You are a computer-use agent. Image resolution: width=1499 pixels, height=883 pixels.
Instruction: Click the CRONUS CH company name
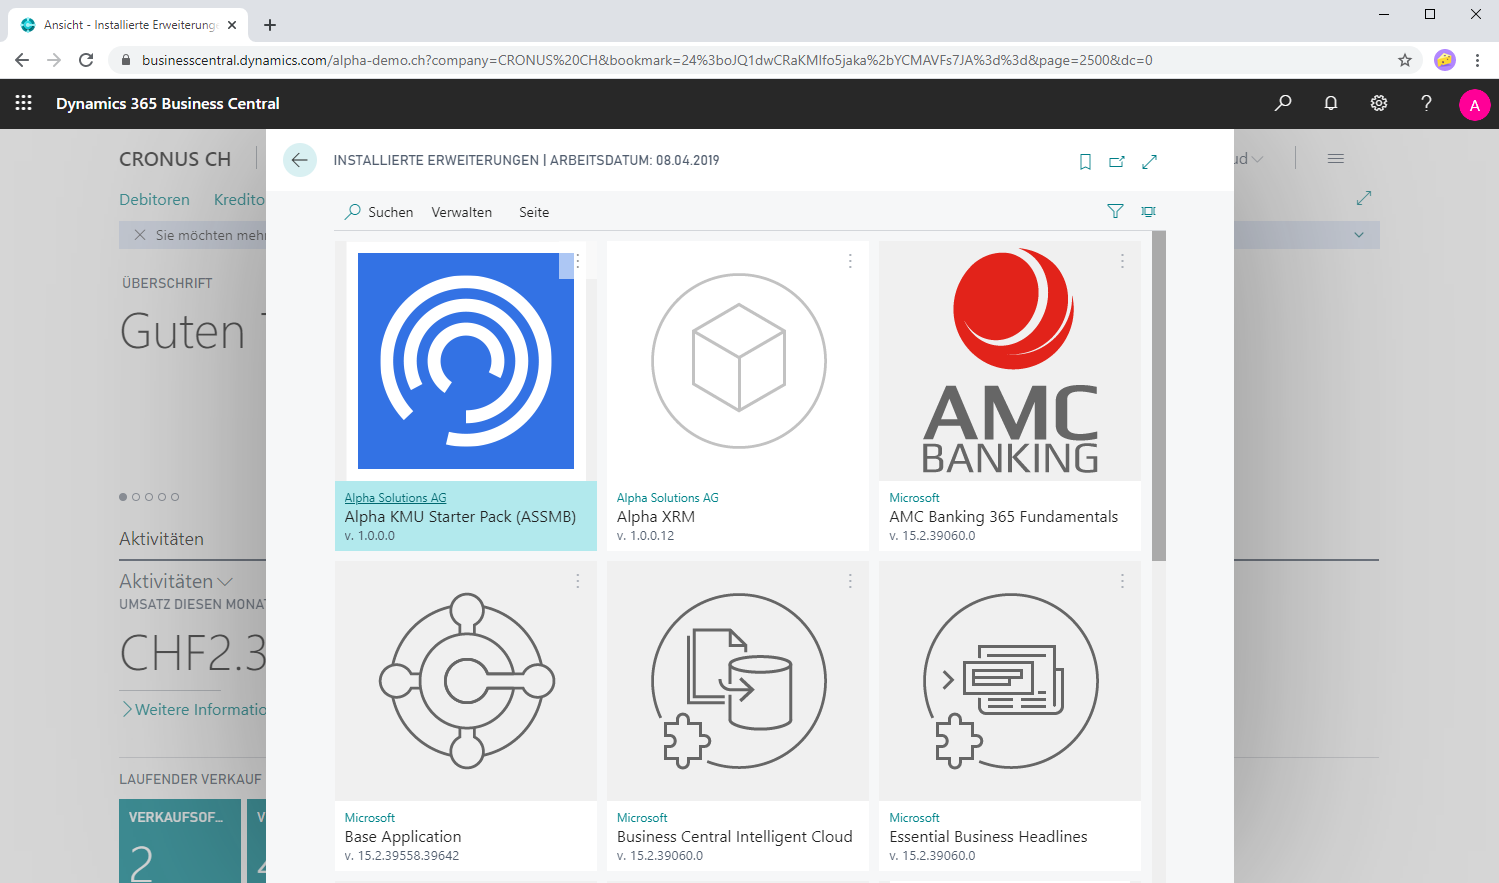pyautogui.click(x=175, y=159)
